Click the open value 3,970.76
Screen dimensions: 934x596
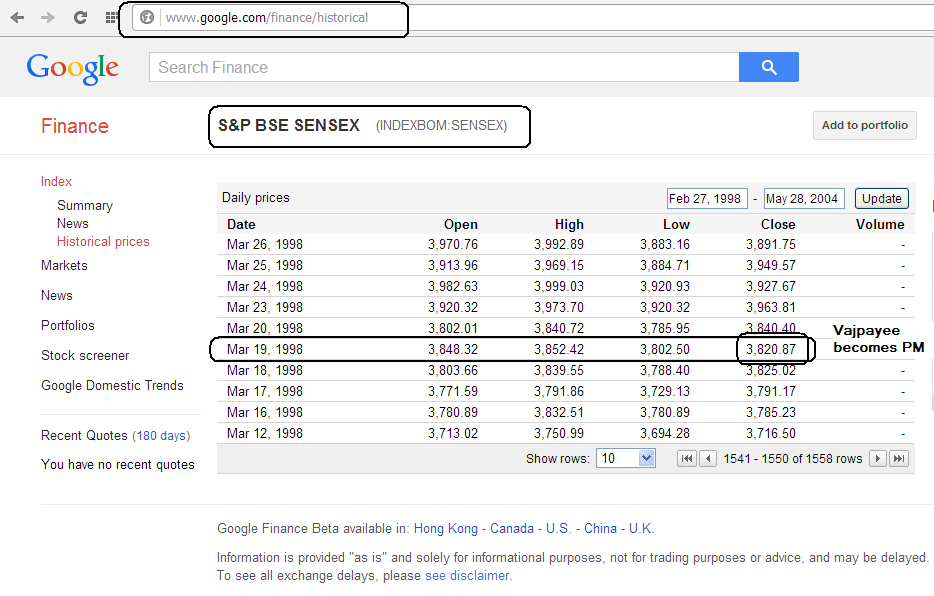453,245
